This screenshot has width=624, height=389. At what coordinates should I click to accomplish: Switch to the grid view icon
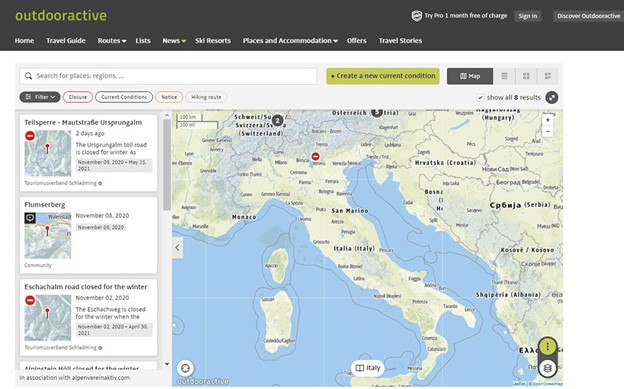(x=526, y=76)
